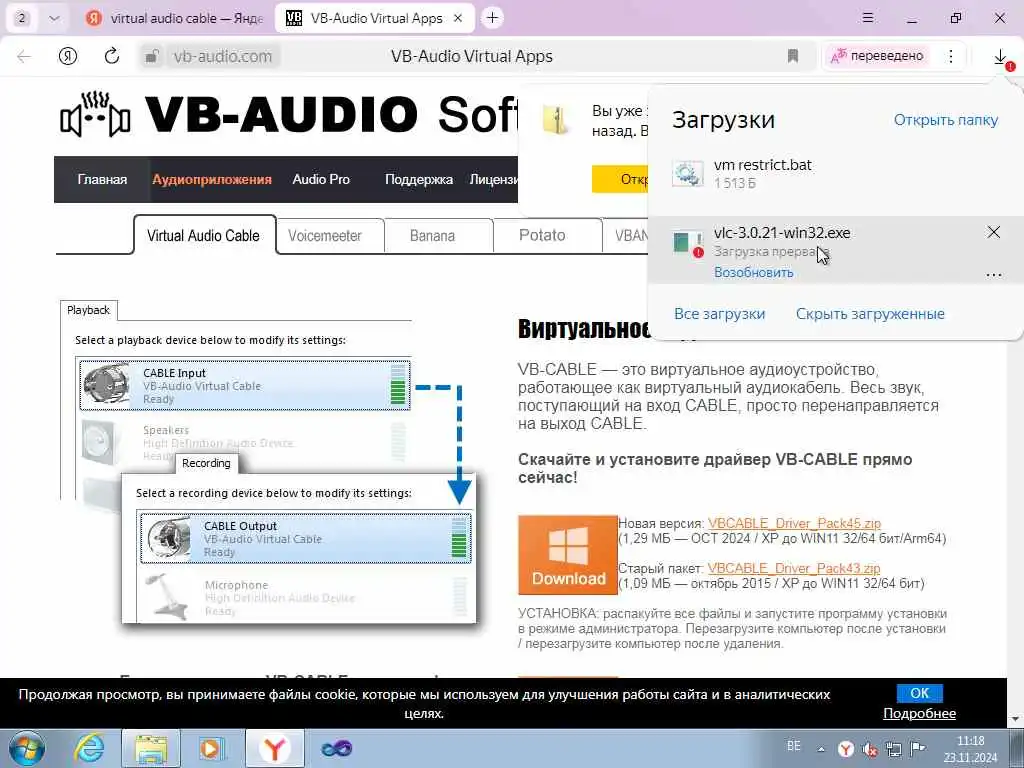This screenshot has width=1024, height=768.
Task: Open the infinity-logo app in taskbar
Action: (336, 748)
